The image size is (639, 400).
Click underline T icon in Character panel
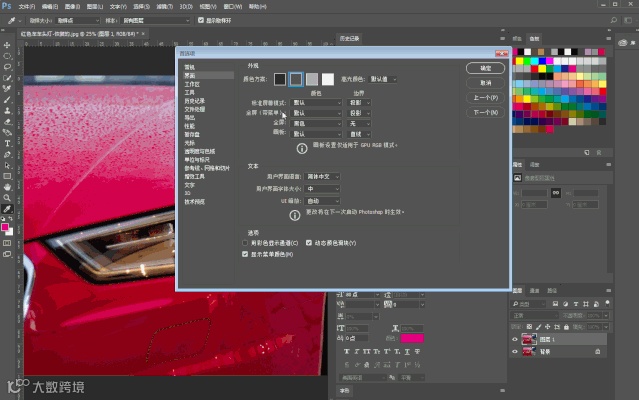(x=407, y=352)
